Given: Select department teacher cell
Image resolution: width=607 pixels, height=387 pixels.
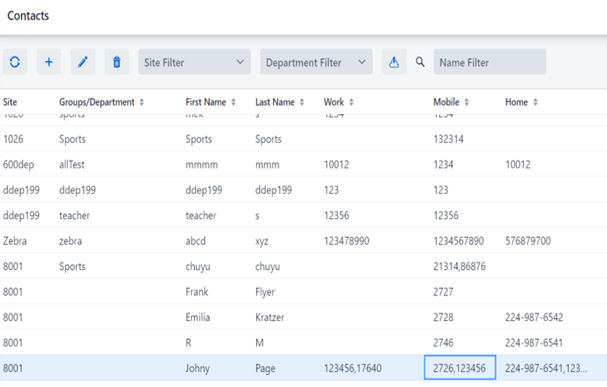Looking at the screenshot, I should click(74, 216).
